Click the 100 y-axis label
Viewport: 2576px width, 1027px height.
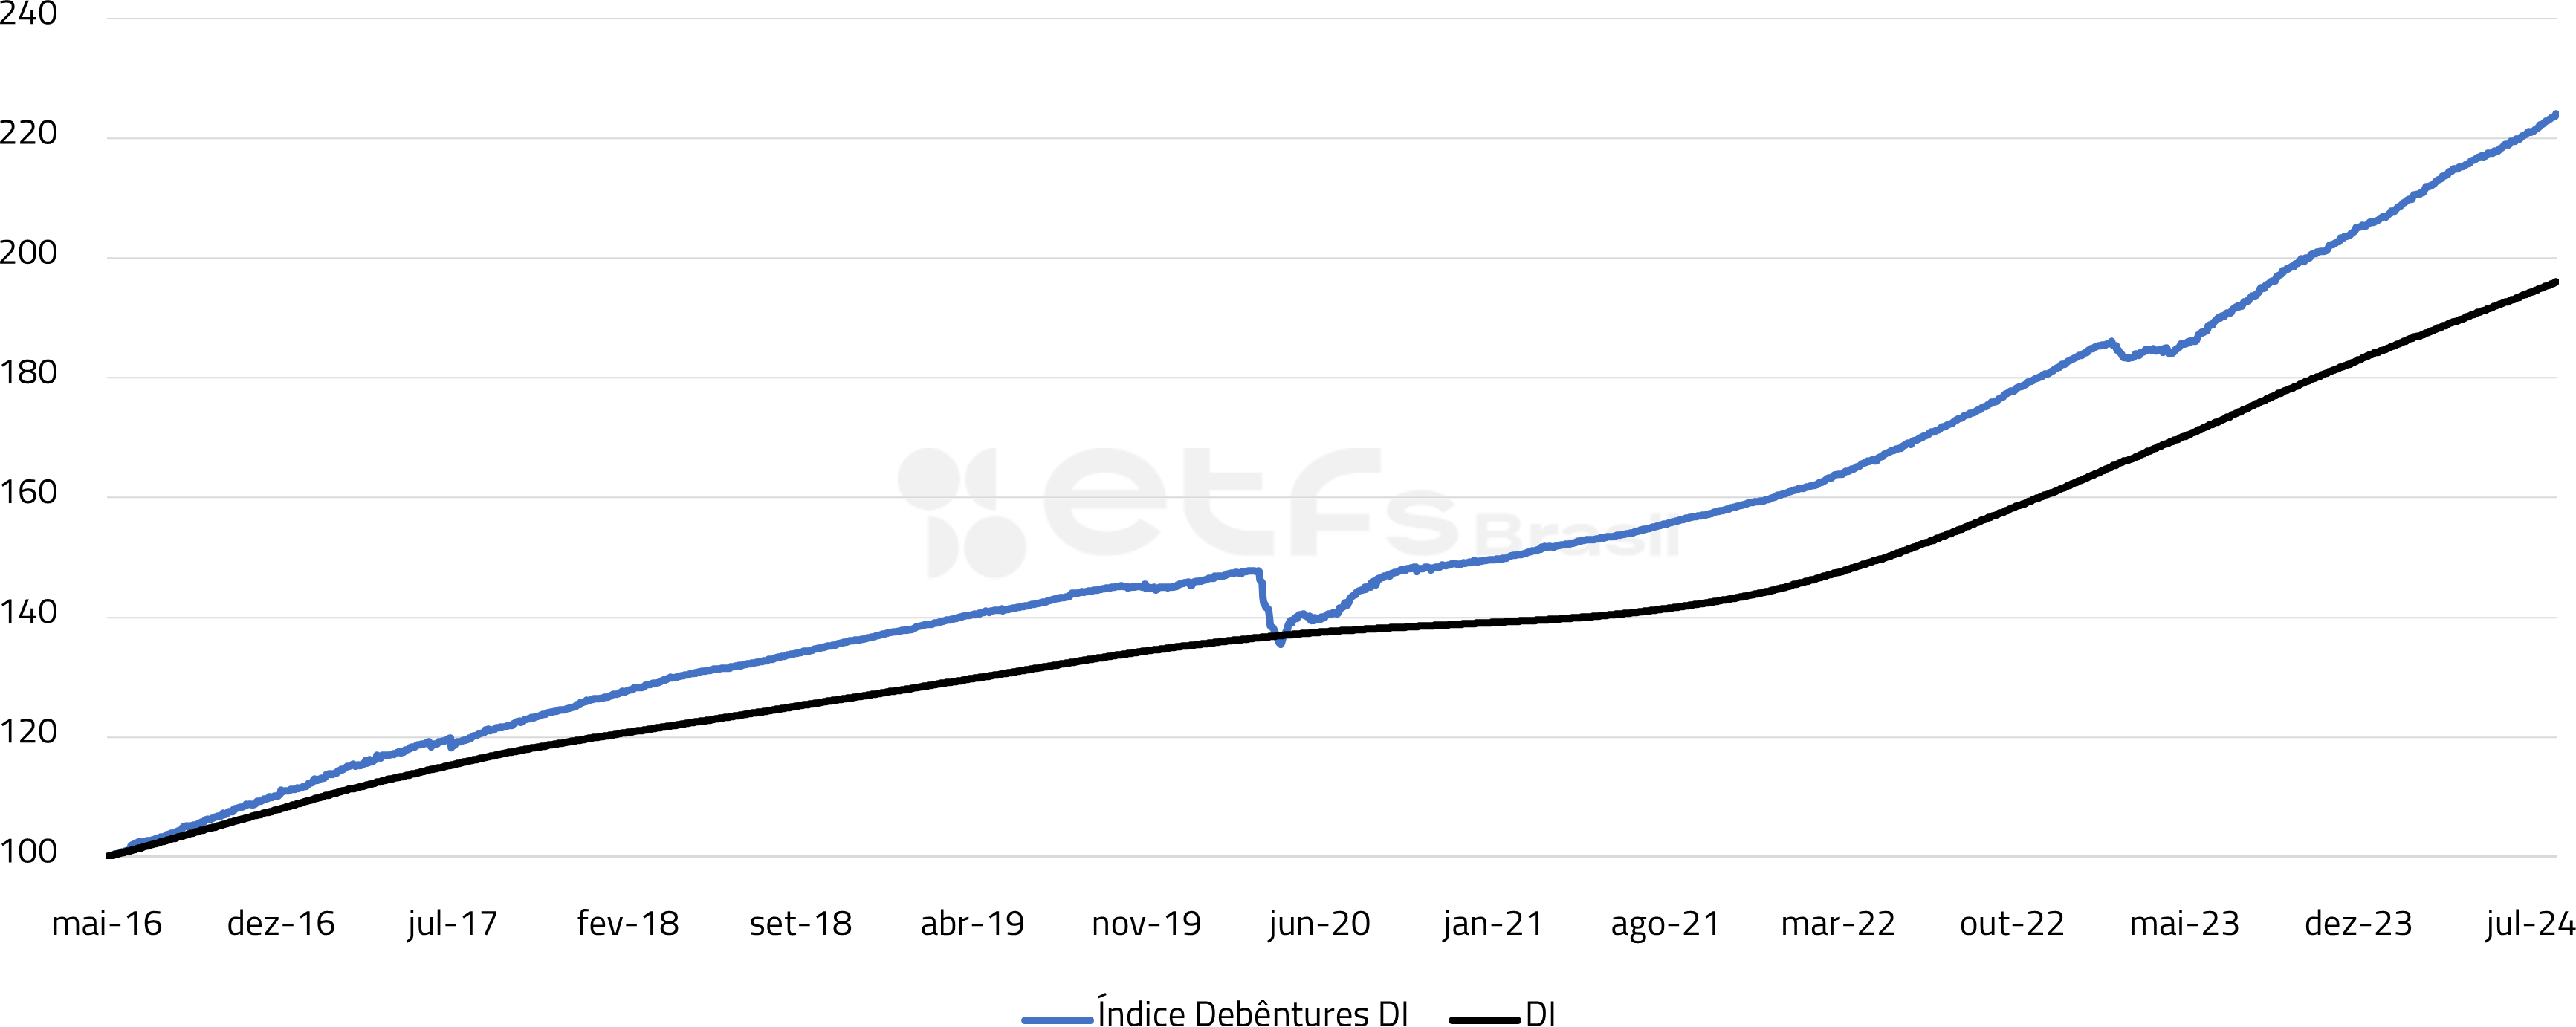(x=28, y=852)
